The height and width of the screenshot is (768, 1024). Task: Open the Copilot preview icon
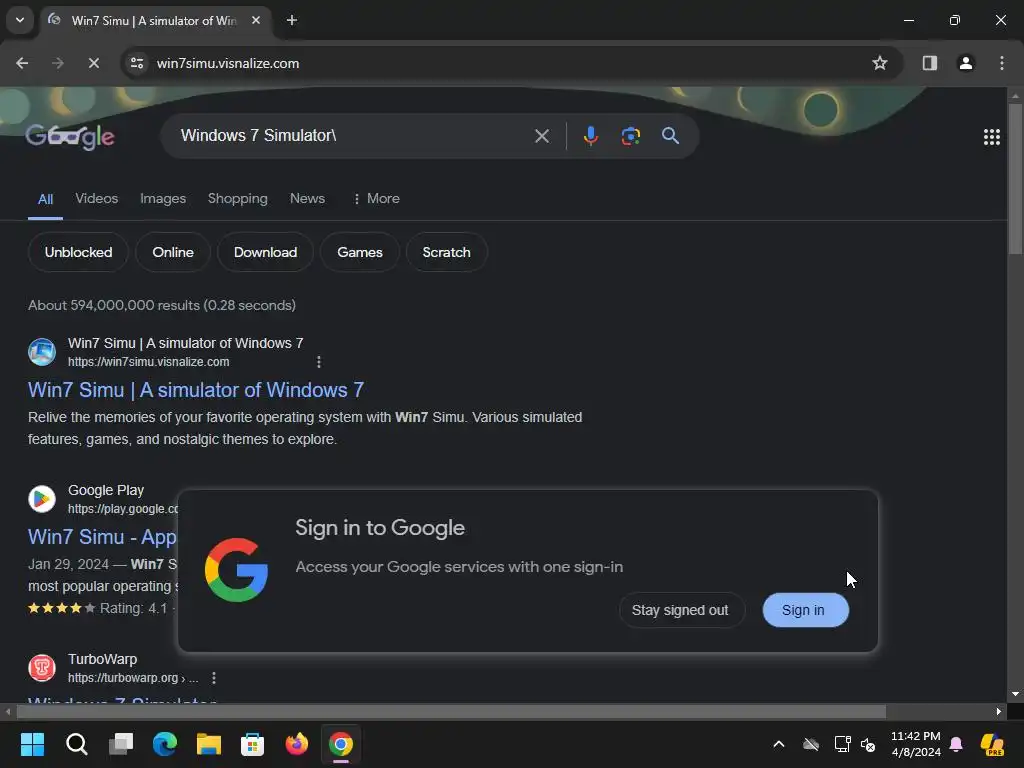[992, 744]
